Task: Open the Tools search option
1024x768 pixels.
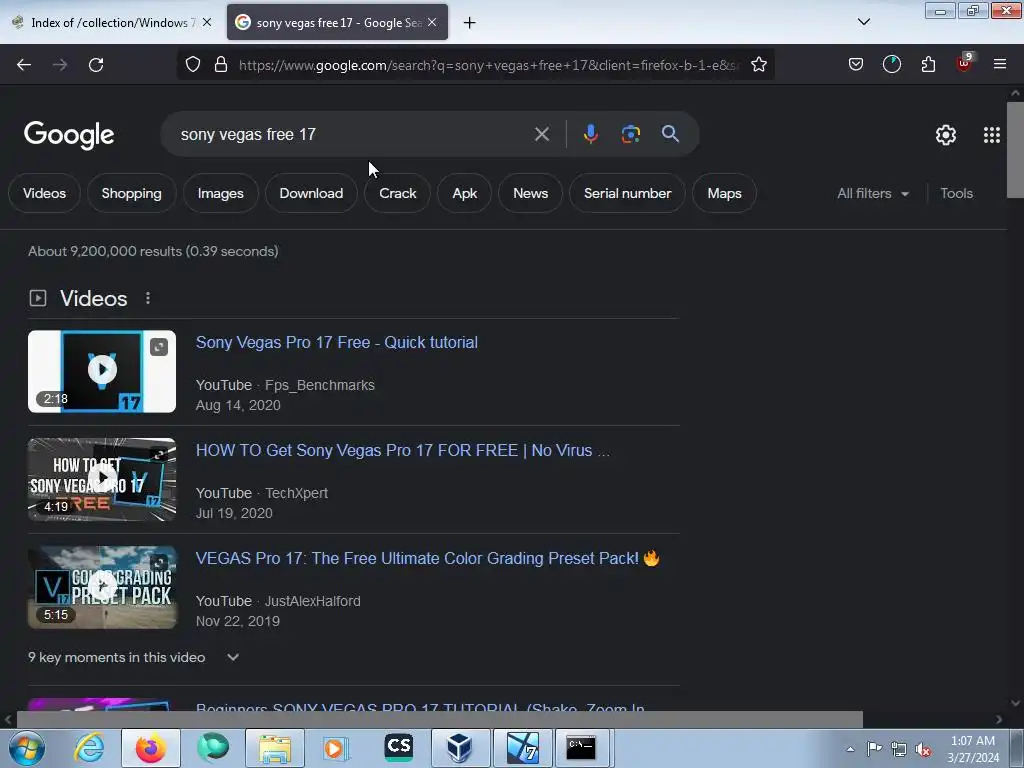Action: (956, 193)
